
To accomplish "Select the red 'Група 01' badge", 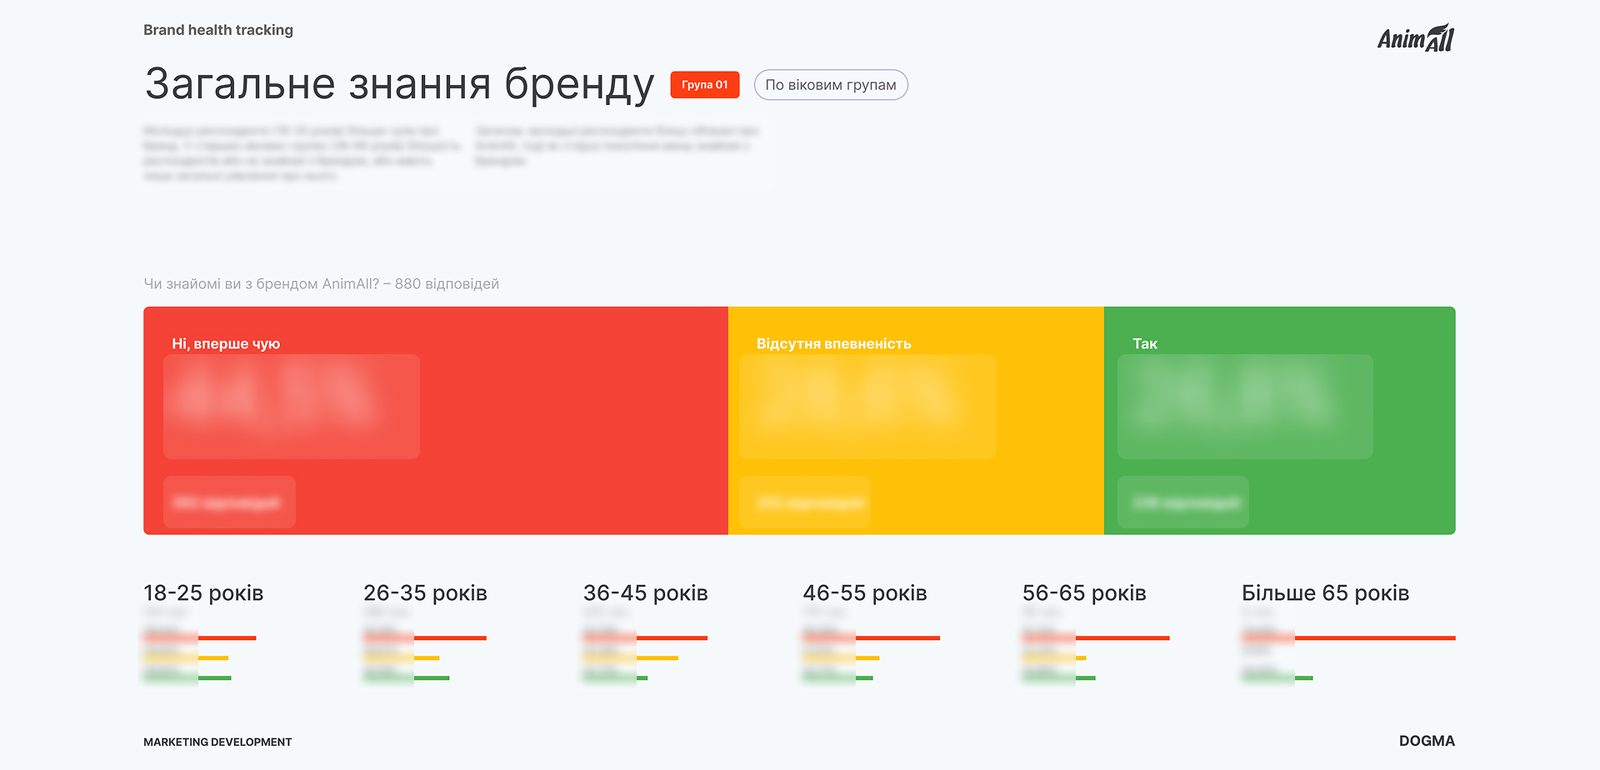I will click(x=705, y=85).
